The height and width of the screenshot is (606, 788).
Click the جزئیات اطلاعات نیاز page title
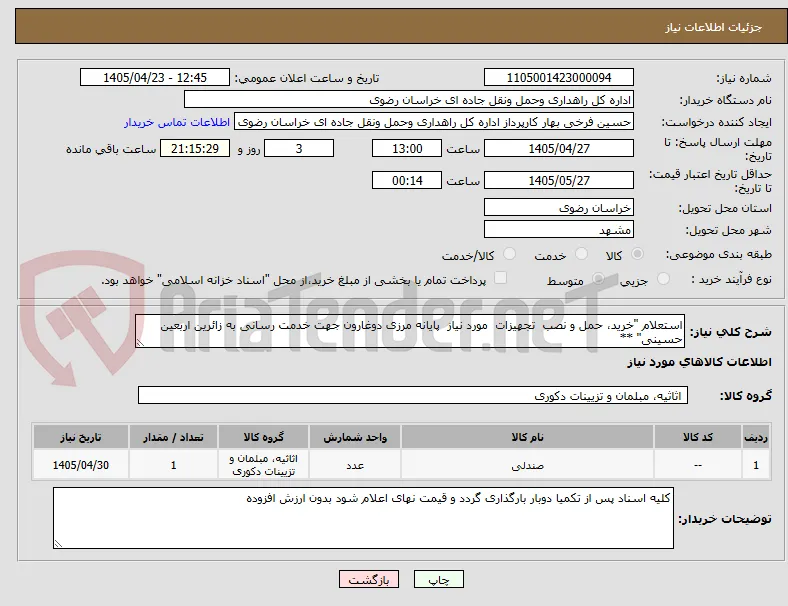(713, 27)
